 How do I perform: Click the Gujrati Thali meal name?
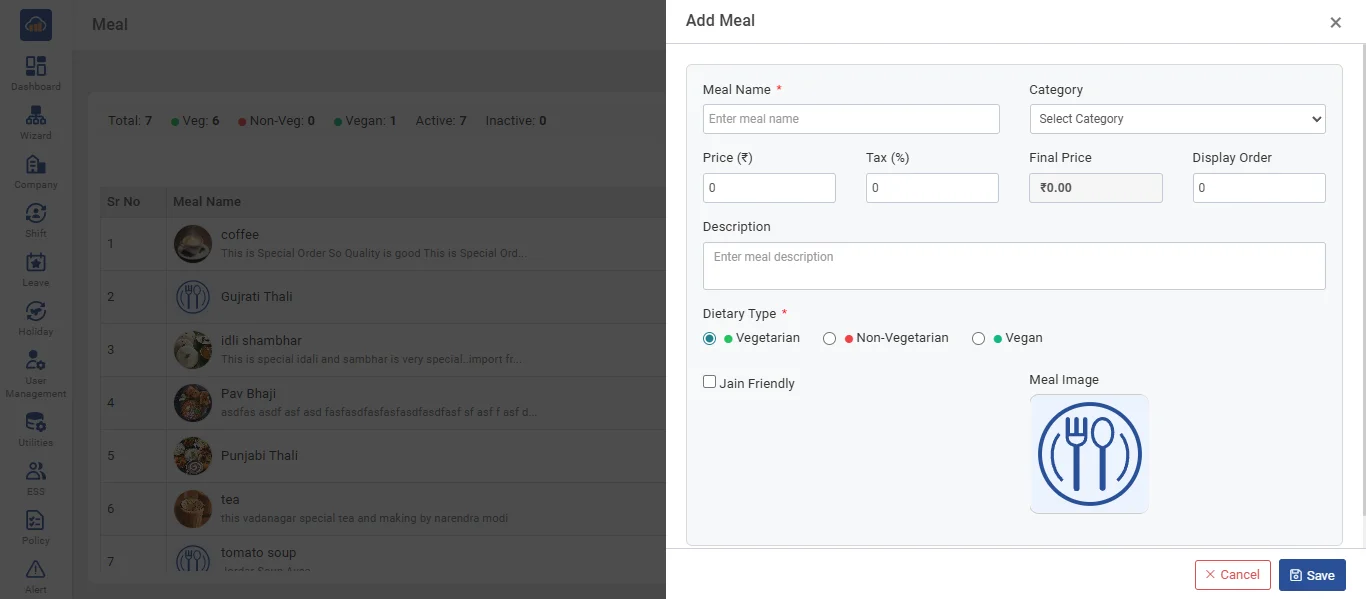pyautogui.click(x=257, y=297)
